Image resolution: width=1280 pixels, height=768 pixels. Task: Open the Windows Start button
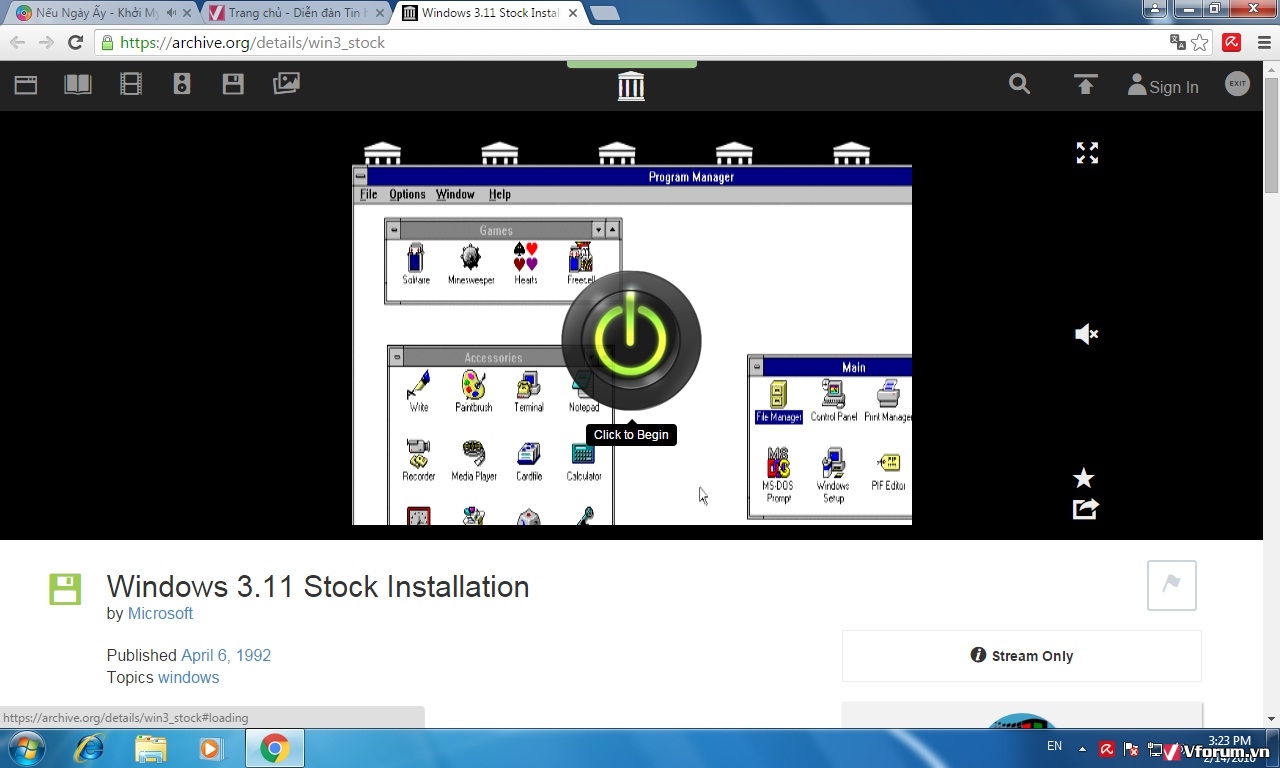pyautogui.click(x=24, y=748)
